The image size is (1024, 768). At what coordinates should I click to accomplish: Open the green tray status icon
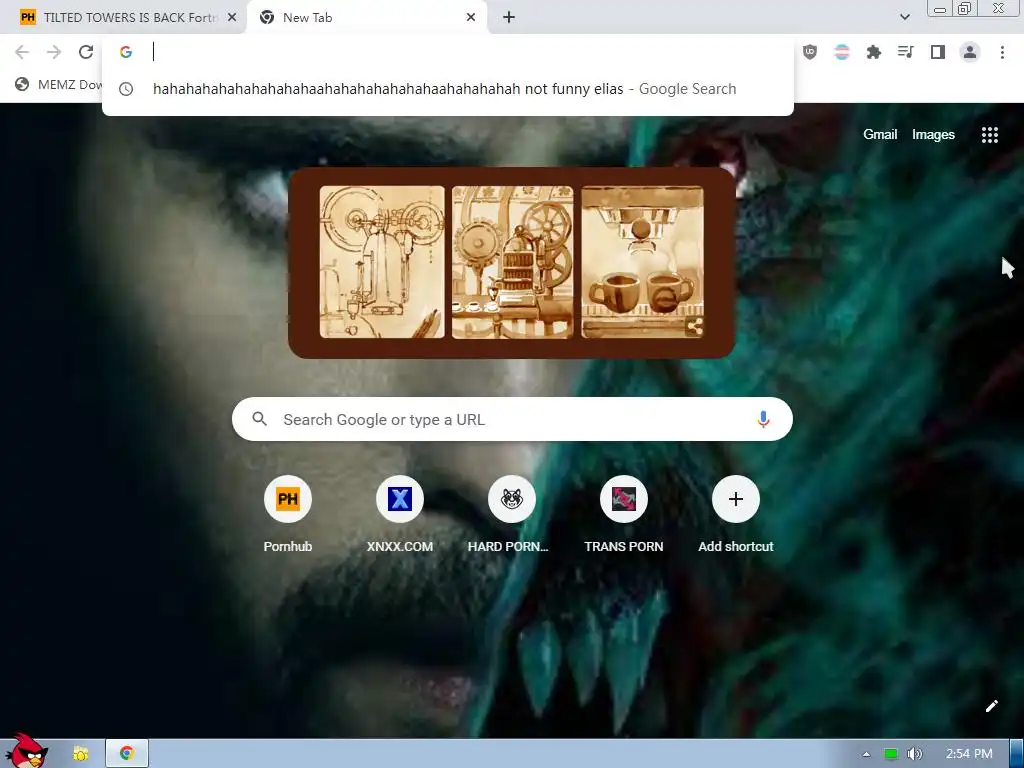point(891,754)
